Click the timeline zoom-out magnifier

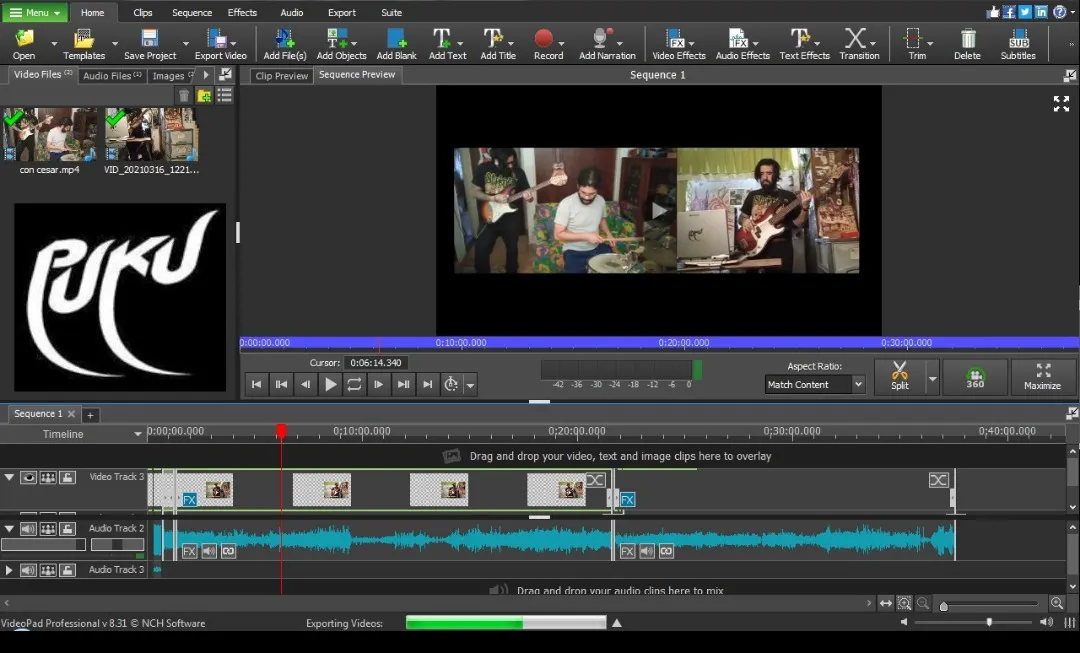[x=923, y=604]
